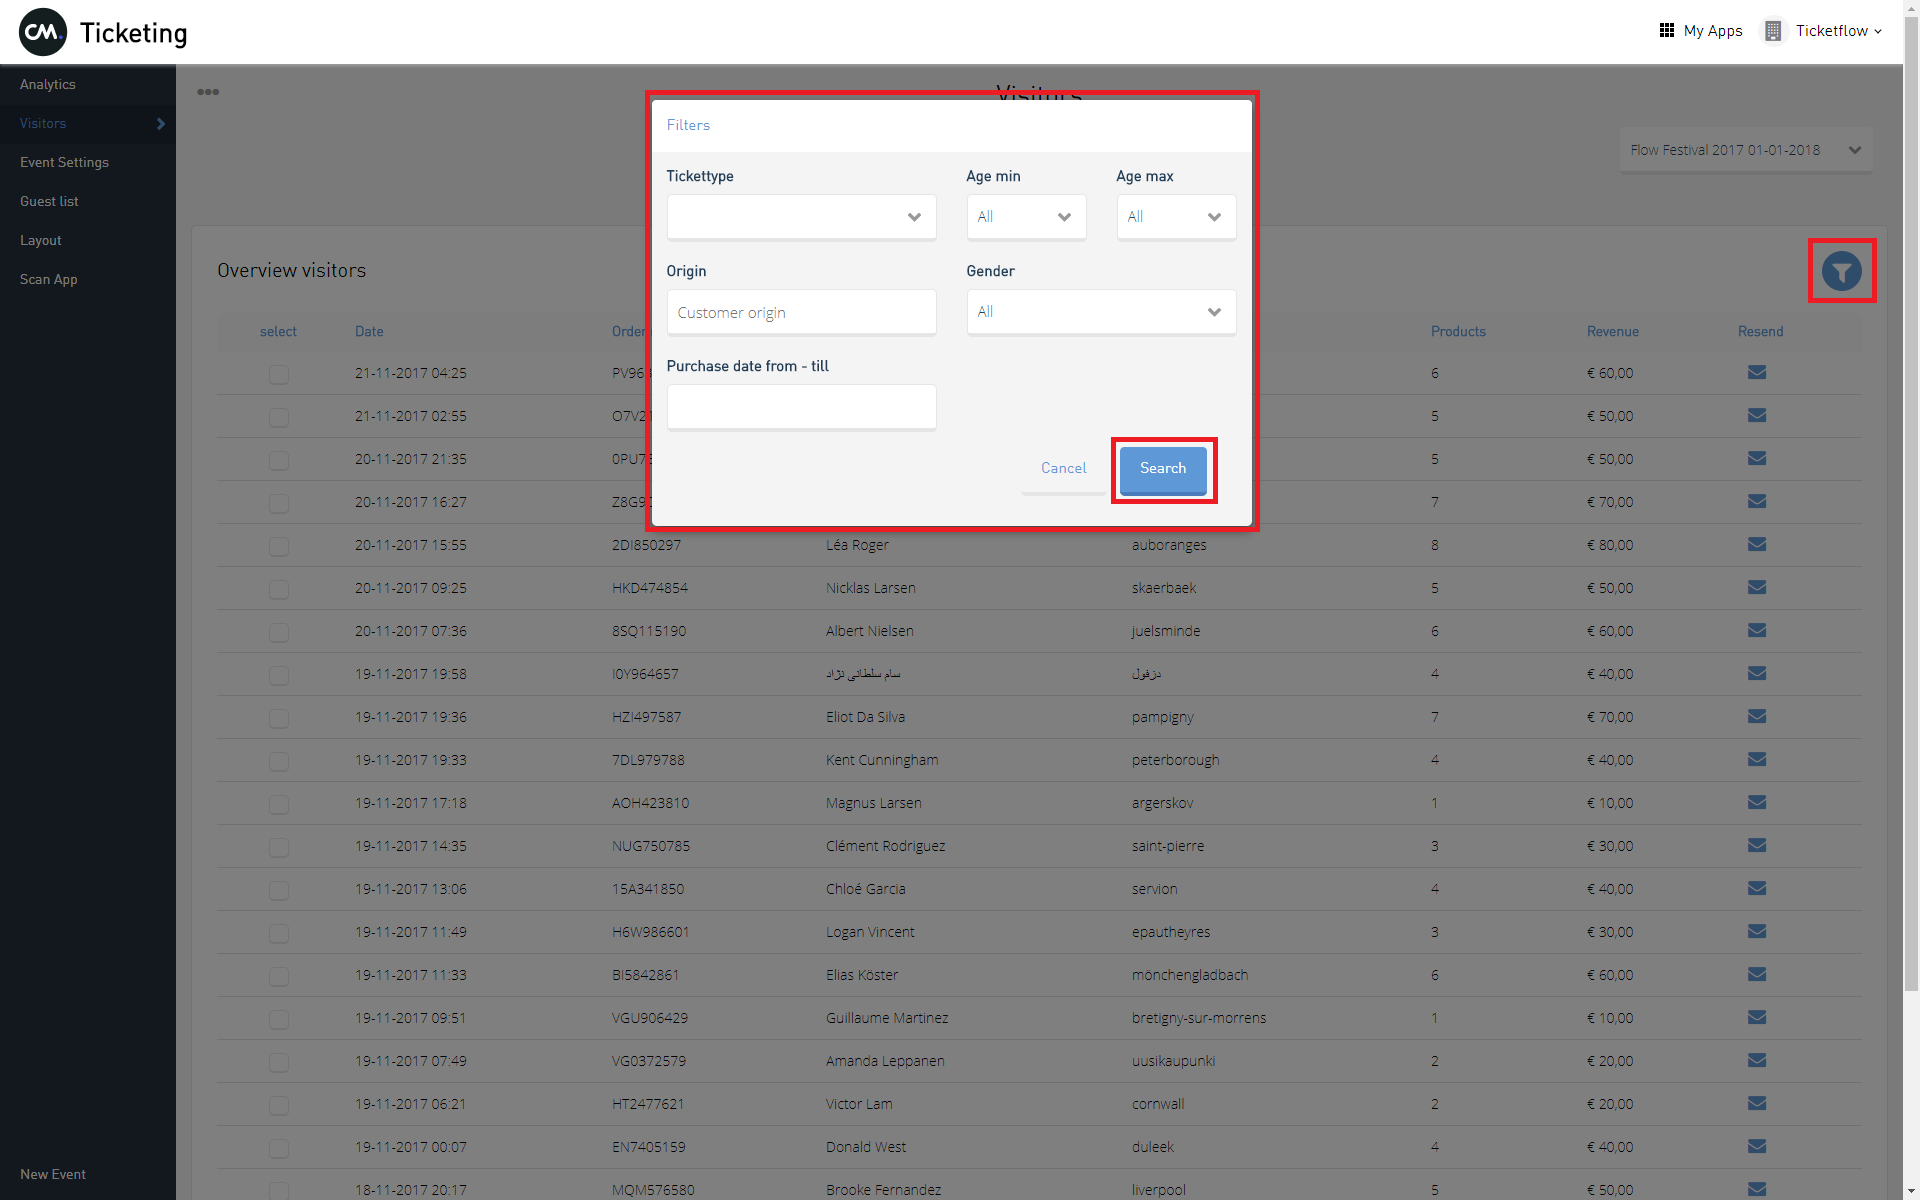The width and height of the screenshot is (1920, 1200).
Task: Resend email to Kent Cunningham
Action: 1757,759
